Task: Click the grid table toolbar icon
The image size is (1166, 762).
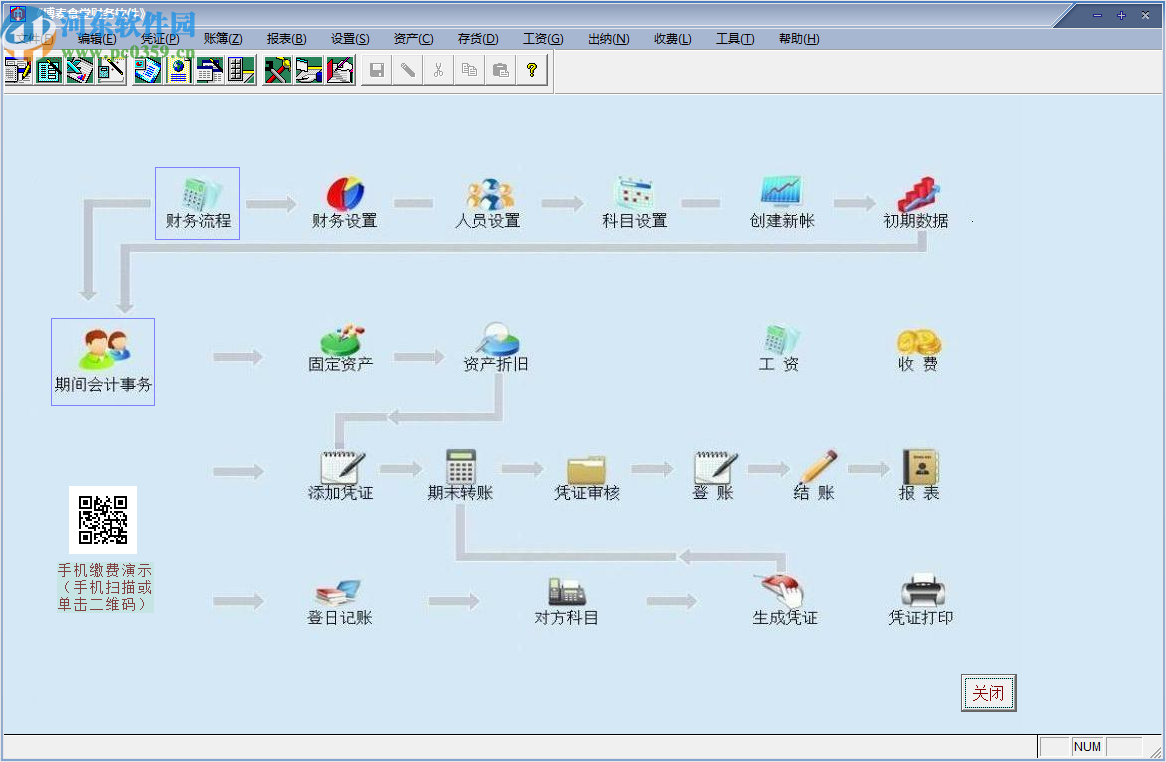Action: click(241, 70)
